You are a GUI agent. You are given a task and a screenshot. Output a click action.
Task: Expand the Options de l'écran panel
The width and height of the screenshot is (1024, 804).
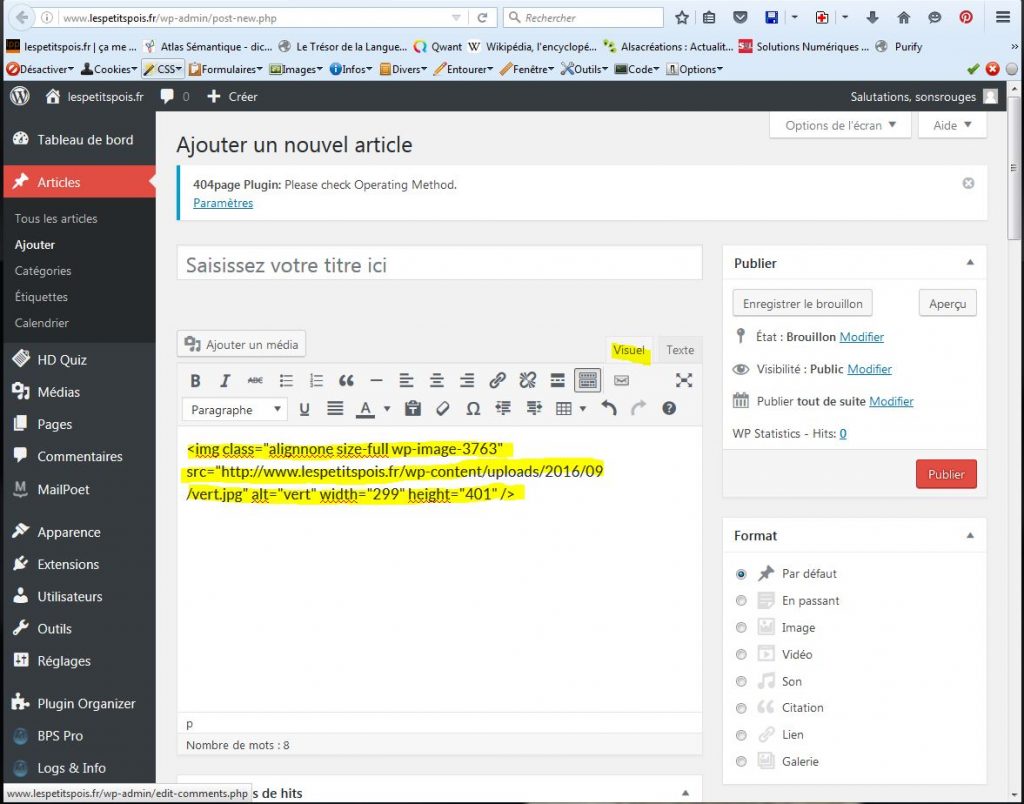click(x=840, y=126)
